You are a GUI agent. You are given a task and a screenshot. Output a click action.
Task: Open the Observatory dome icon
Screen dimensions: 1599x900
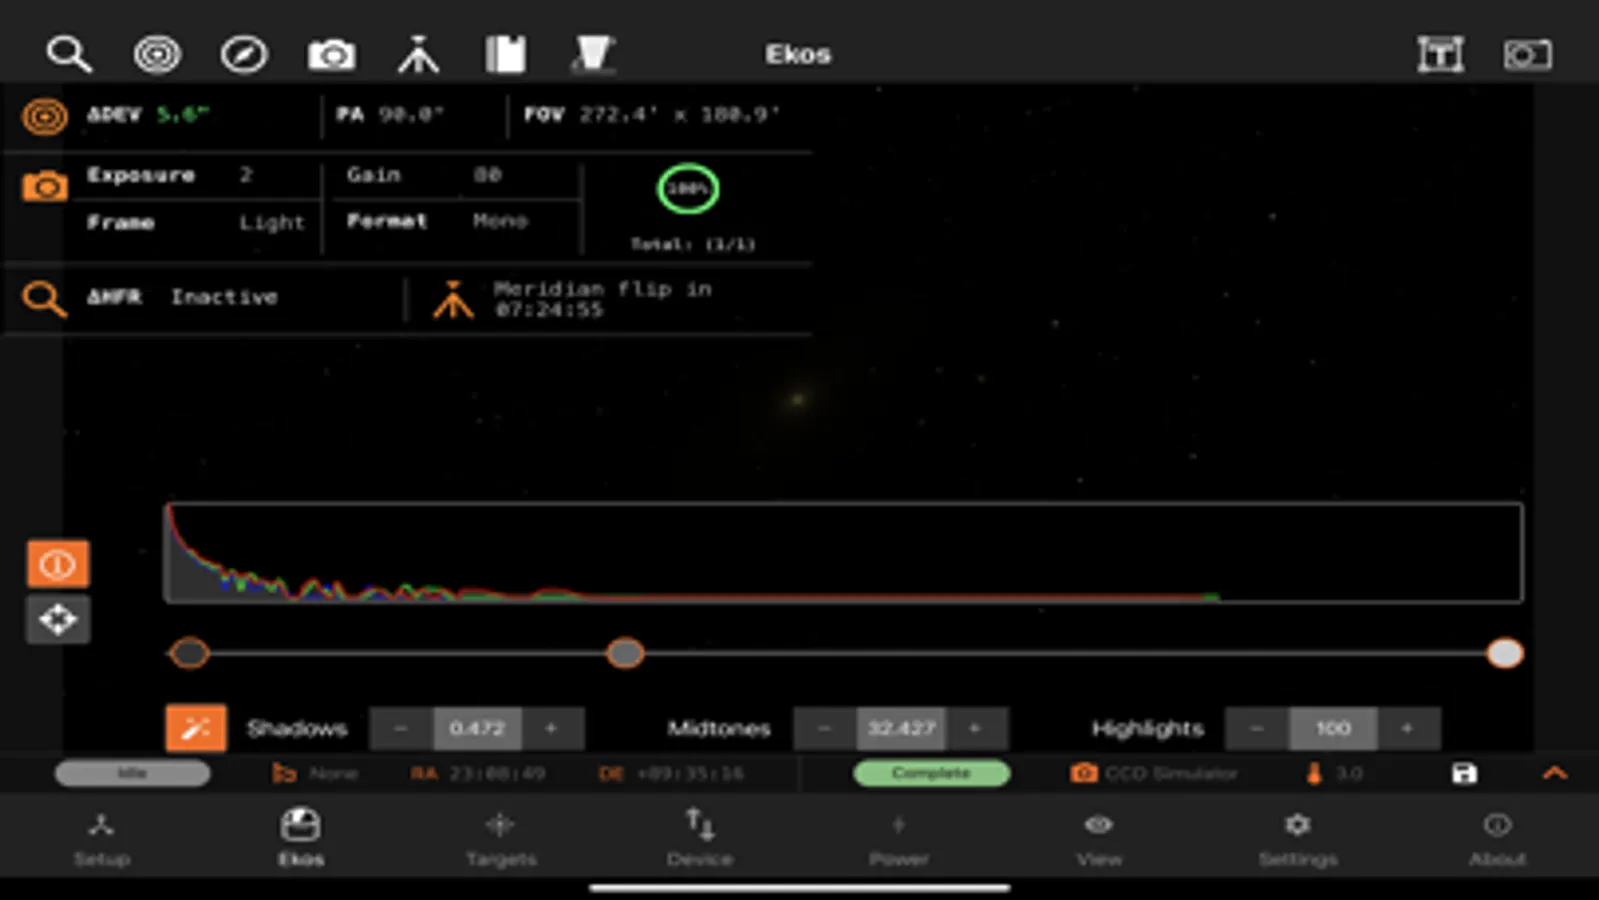(593, 54)
